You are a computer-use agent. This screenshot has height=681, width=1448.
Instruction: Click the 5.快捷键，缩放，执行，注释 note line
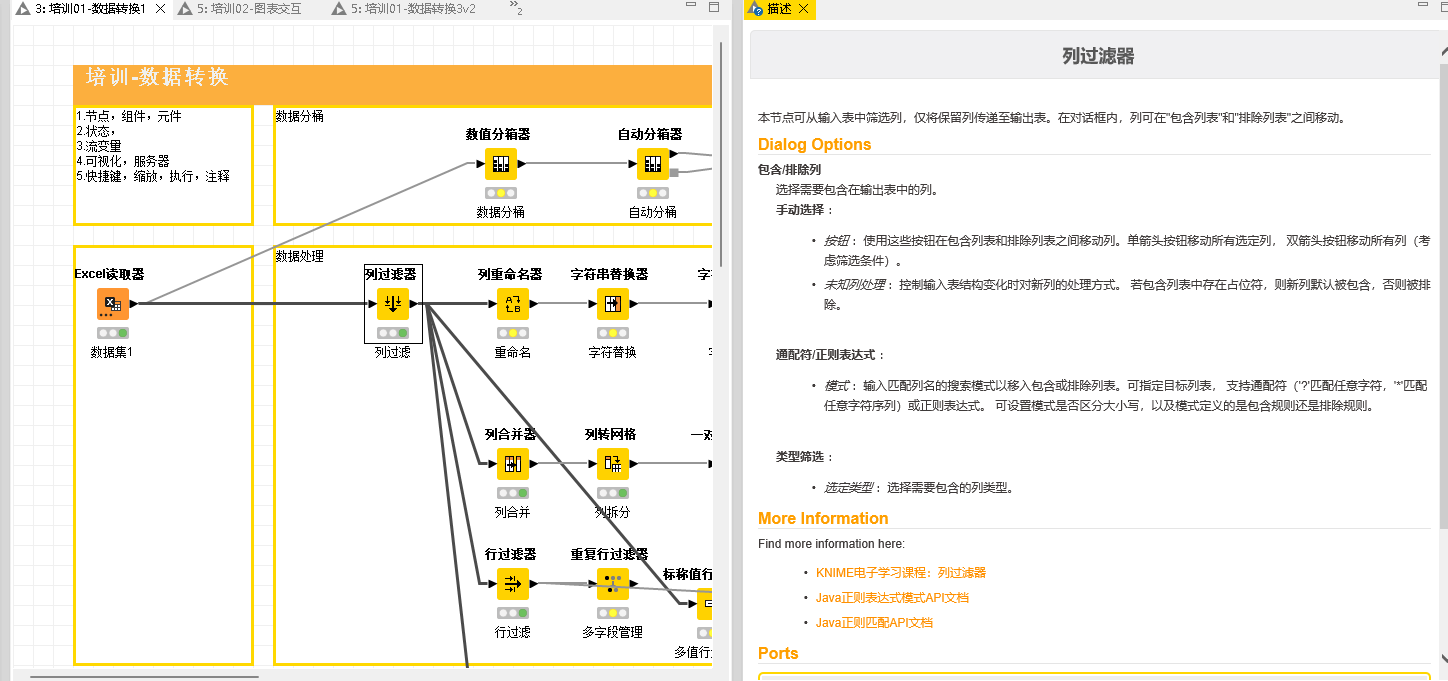click(153, 176)
